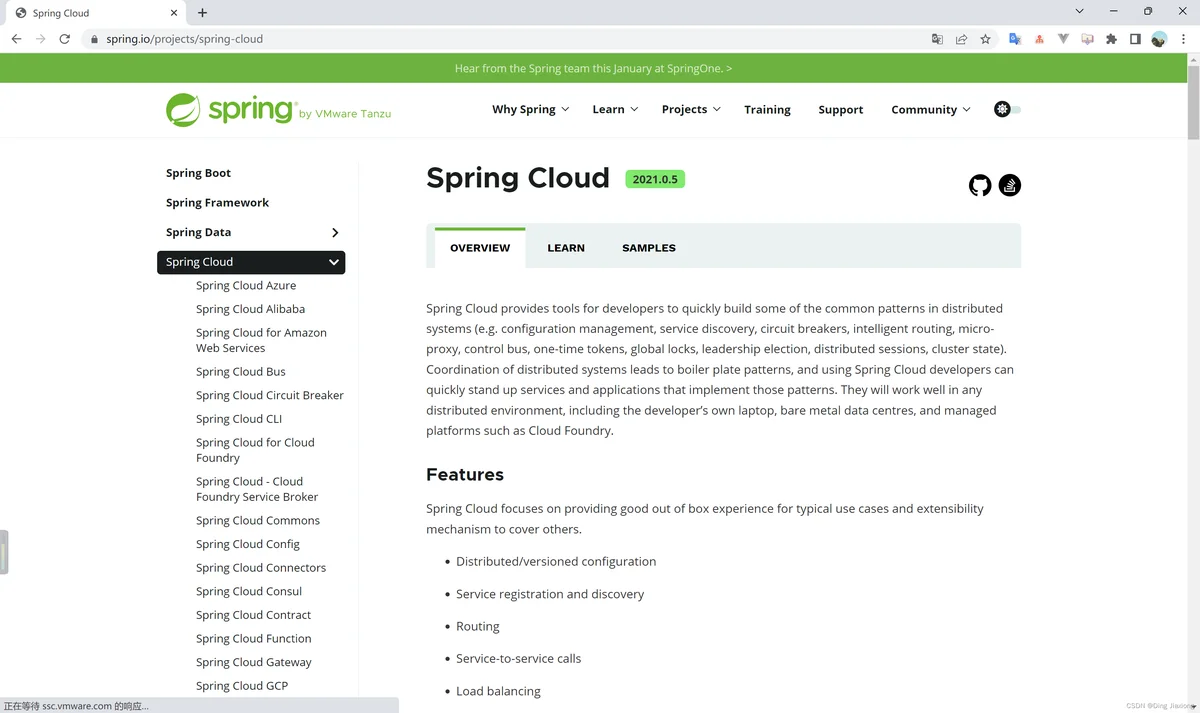1200x713 pixels.
Task: Click the SpringOne announcement banner link
Action: [593, 68]
